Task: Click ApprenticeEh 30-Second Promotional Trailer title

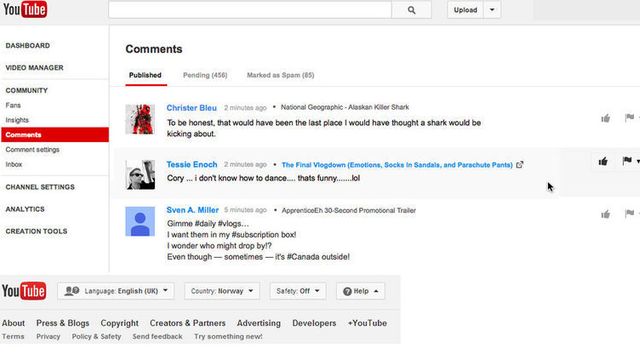Action: coord(349,210)
